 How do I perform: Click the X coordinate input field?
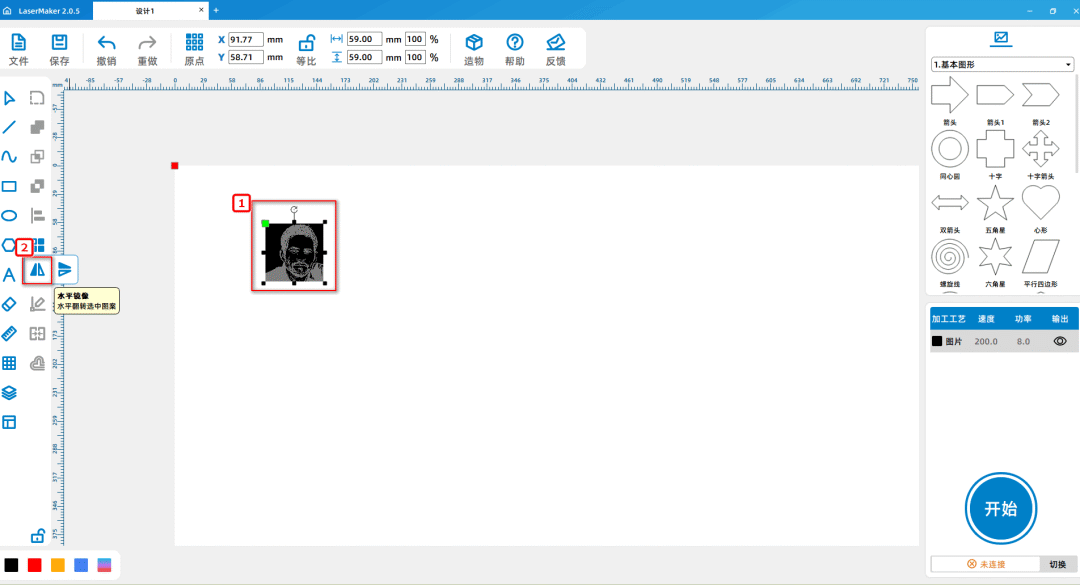click(x=245, y=40)
